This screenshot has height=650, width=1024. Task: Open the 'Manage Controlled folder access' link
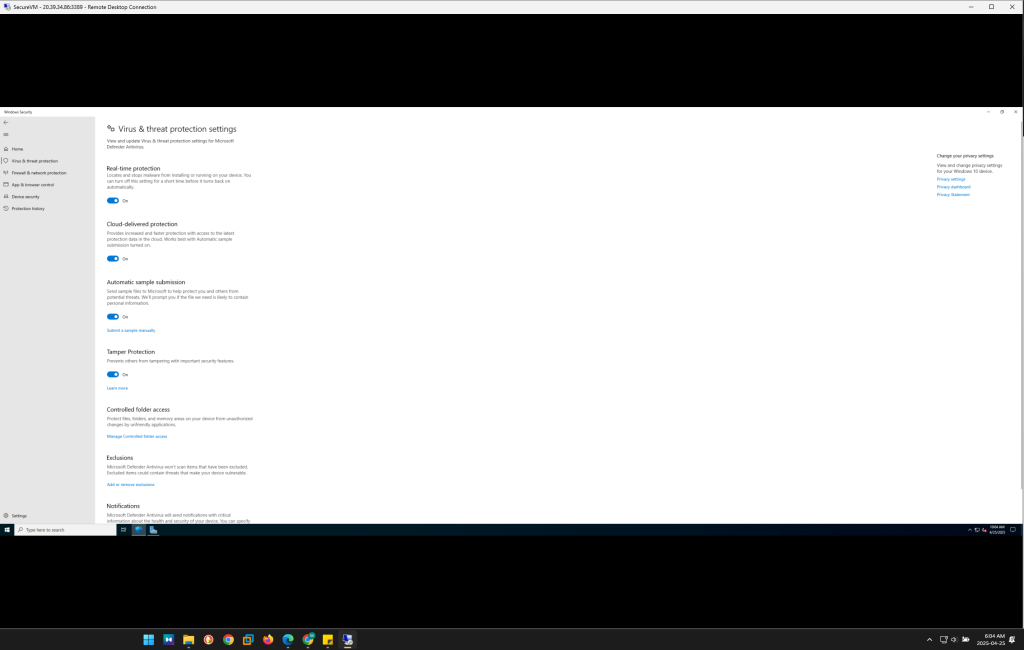[137, 436]
